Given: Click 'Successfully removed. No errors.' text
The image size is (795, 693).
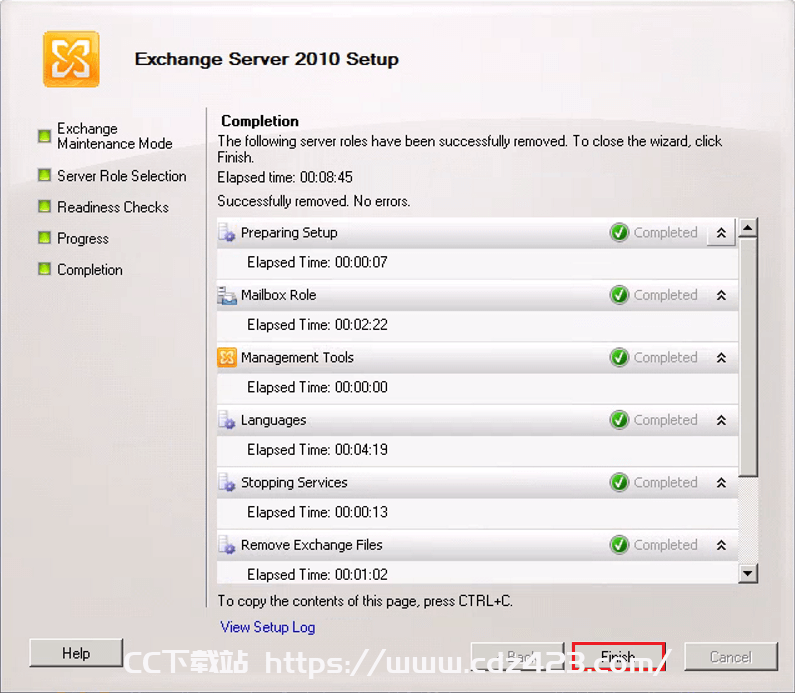Looking at the screenshot, I should 314,201.
